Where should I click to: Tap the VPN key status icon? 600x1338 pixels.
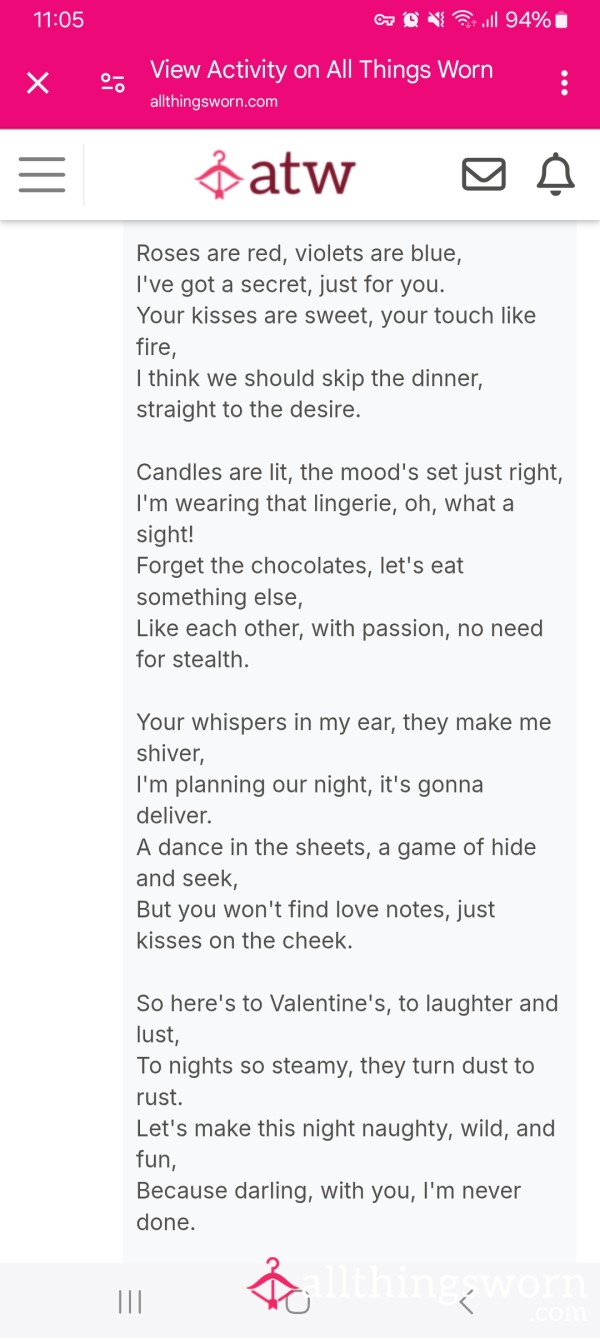click(385, 20)
